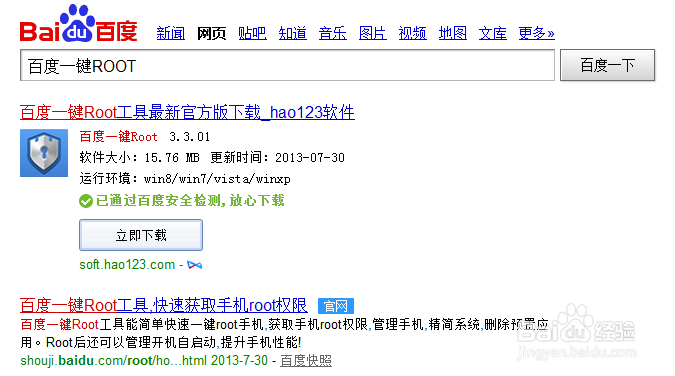Click the 百度一下 search button

(x=607, y=65)
